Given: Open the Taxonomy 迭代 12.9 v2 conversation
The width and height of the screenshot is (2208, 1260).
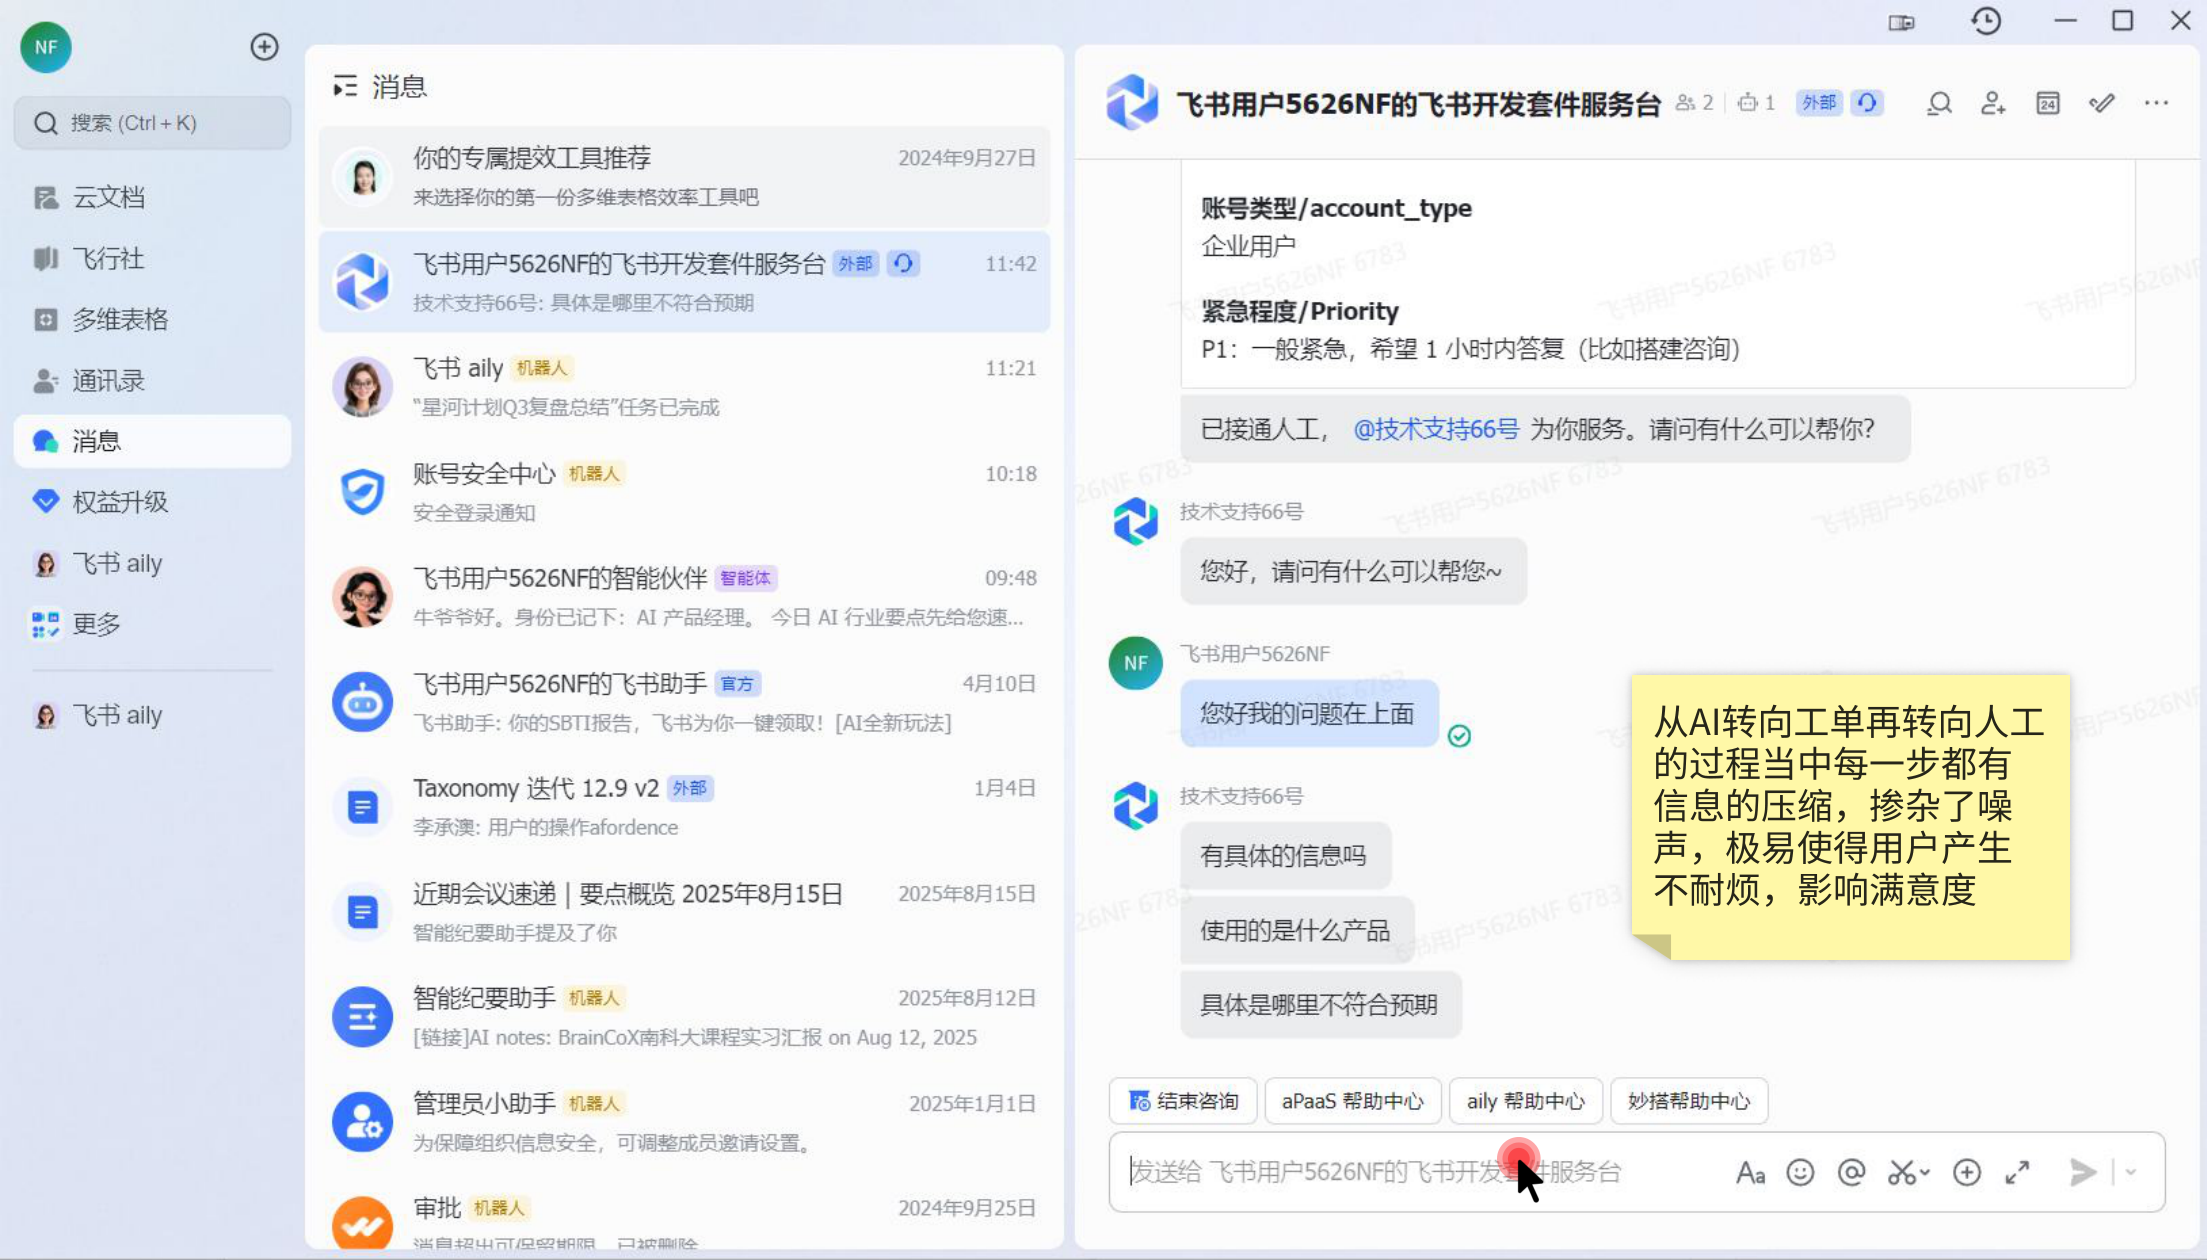Looking at the screenshot, I should tap(684, 807).
